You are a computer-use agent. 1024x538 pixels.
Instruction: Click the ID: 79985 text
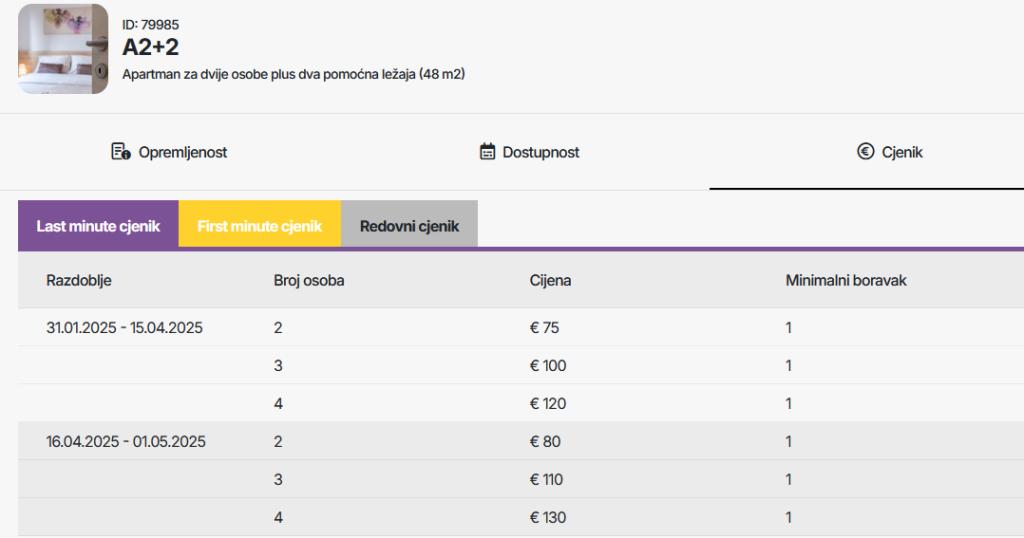(150, 24)
